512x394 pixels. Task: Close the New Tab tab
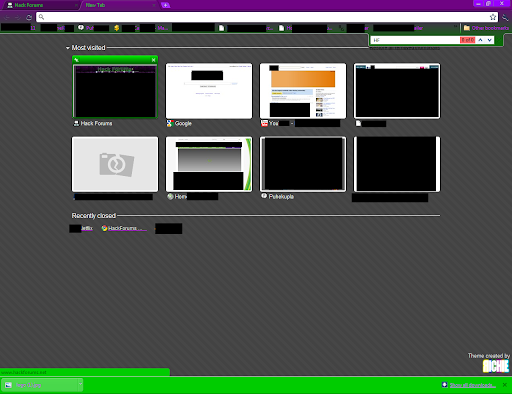pos(154,5)
